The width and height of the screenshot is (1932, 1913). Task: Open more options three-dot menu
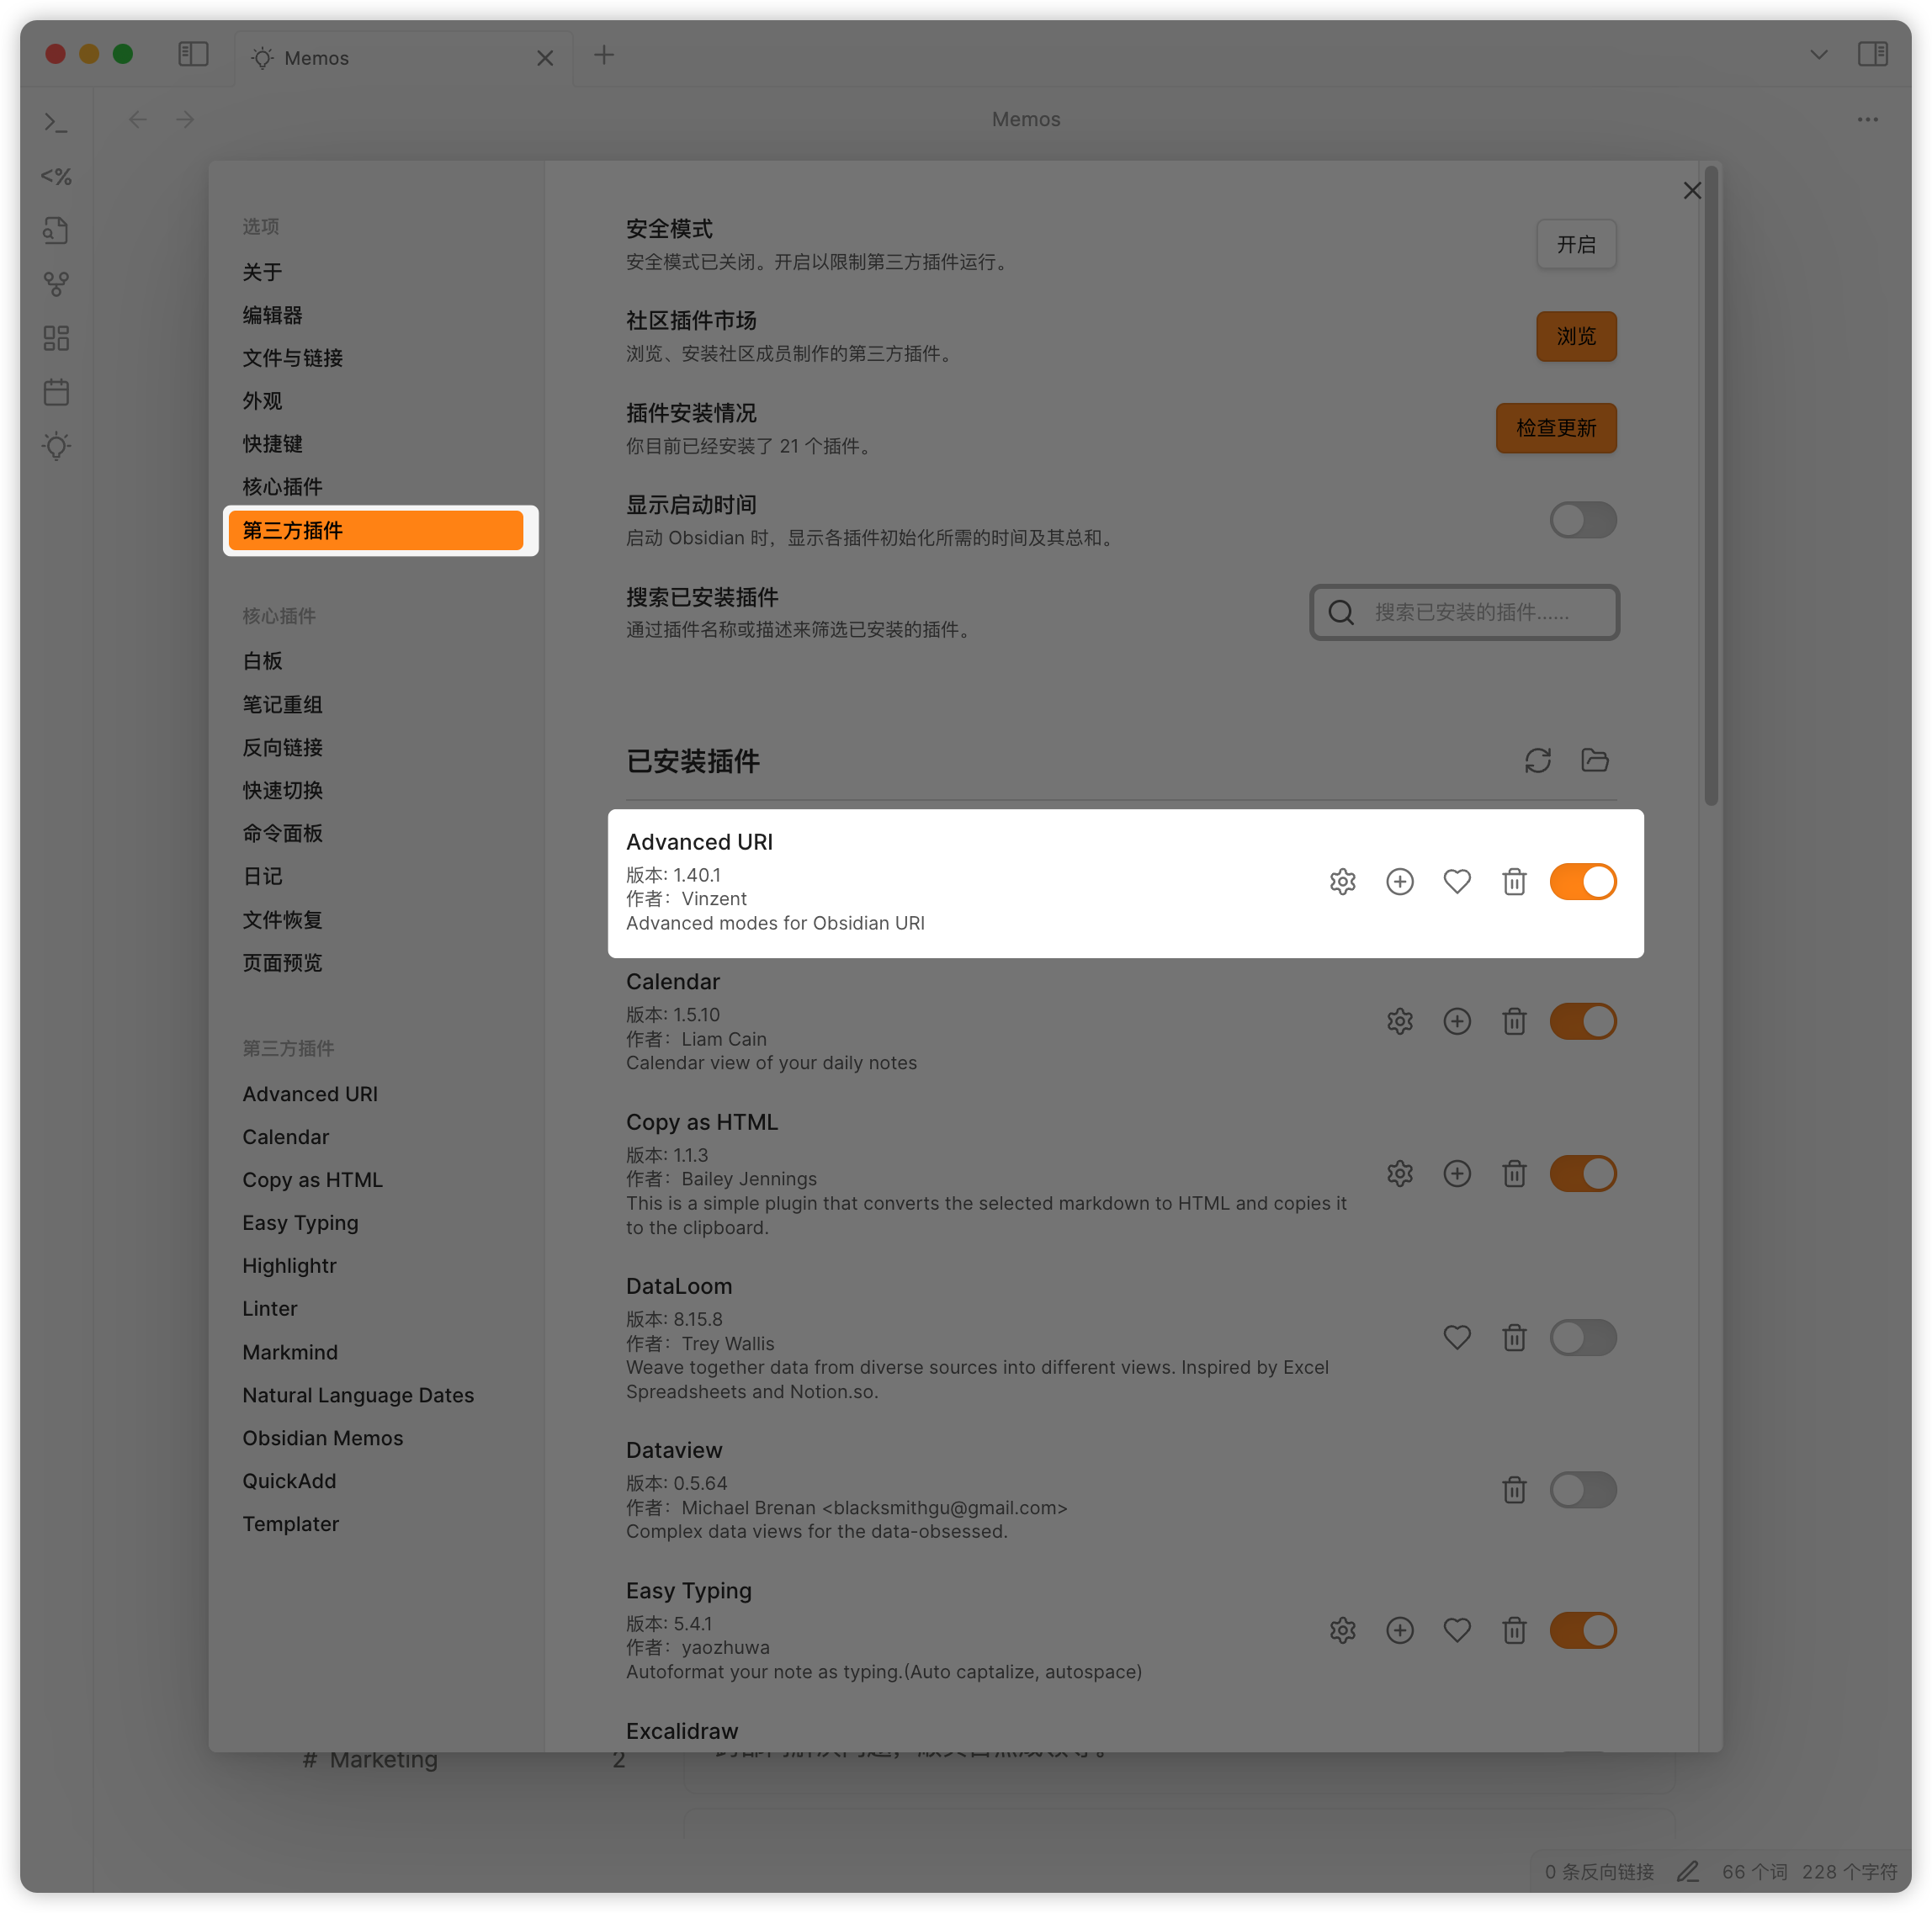tap(1867, 119)
